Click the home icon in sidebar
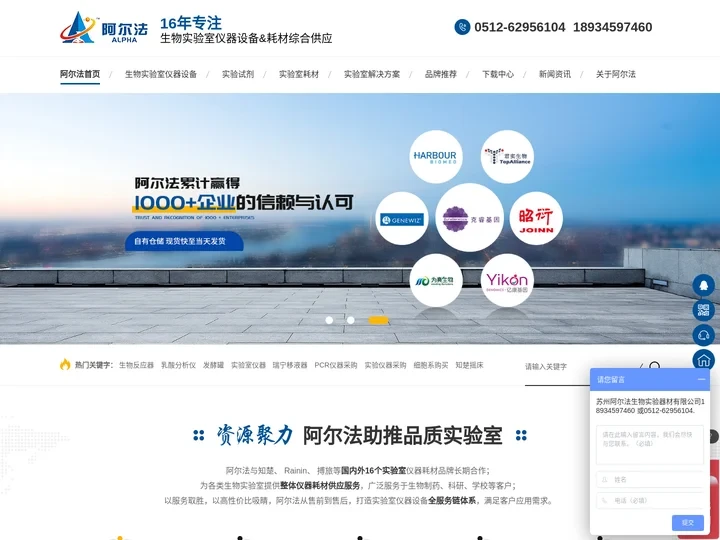720x540 pixels. coord(703,360)
